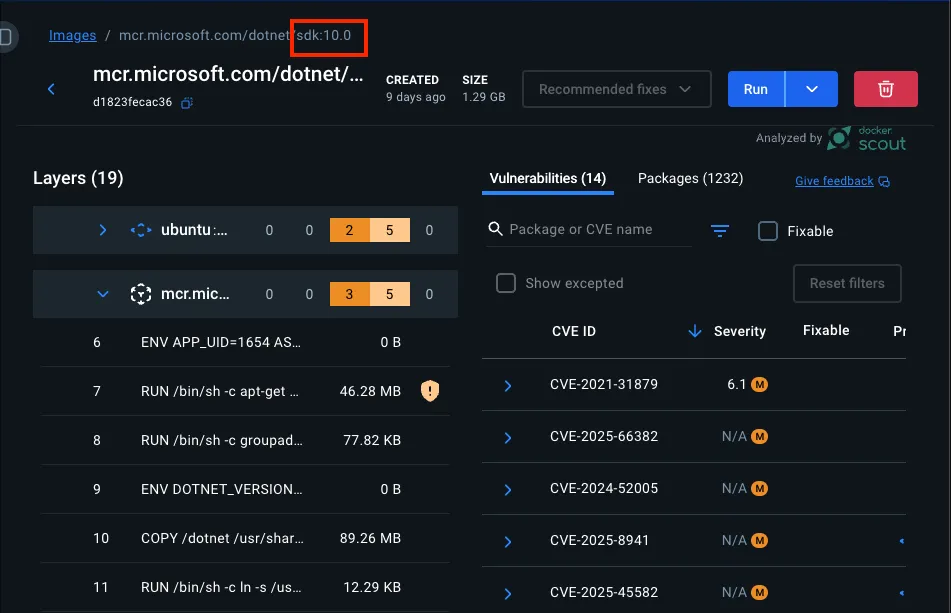Click the back arrow beside image name
This screenshot has height=613, width=951.
[x=52, y=89]
